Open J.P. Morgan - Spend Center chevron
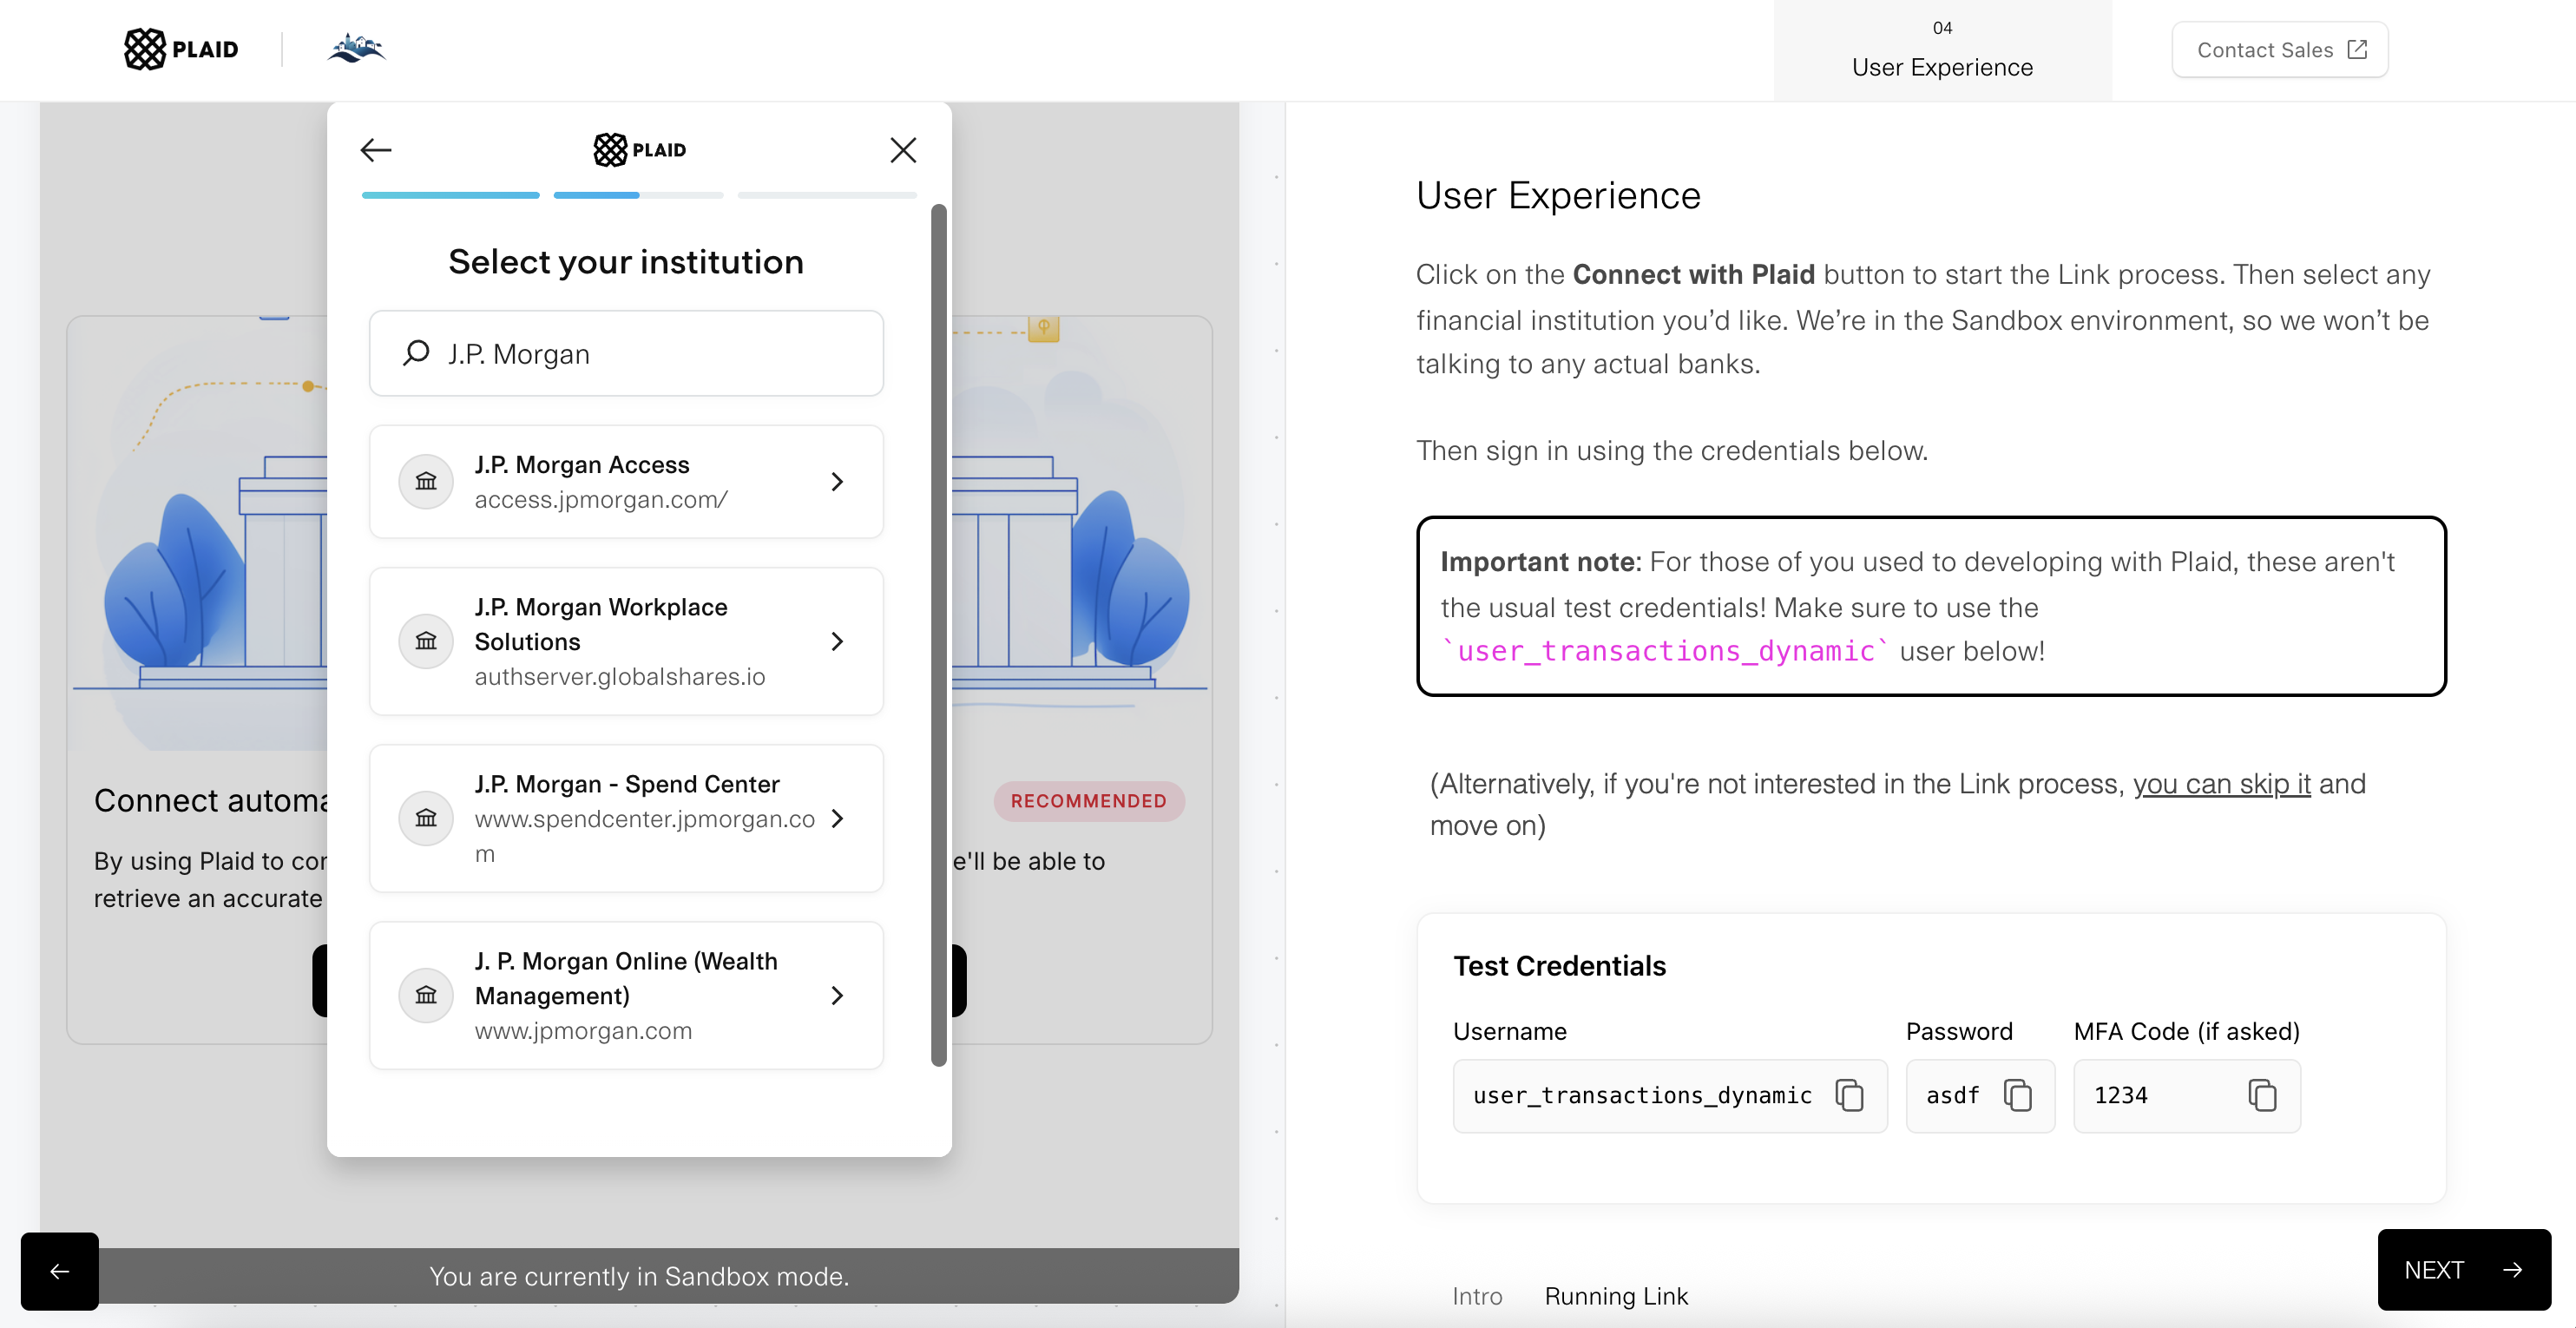 837,818
